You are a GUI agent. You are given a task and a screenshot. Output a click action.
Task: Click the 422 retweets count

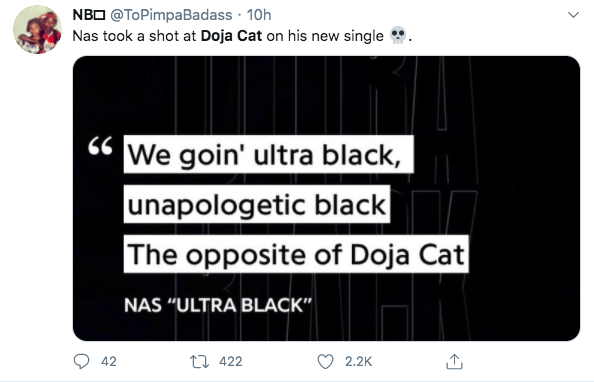[x=231, y=362]
